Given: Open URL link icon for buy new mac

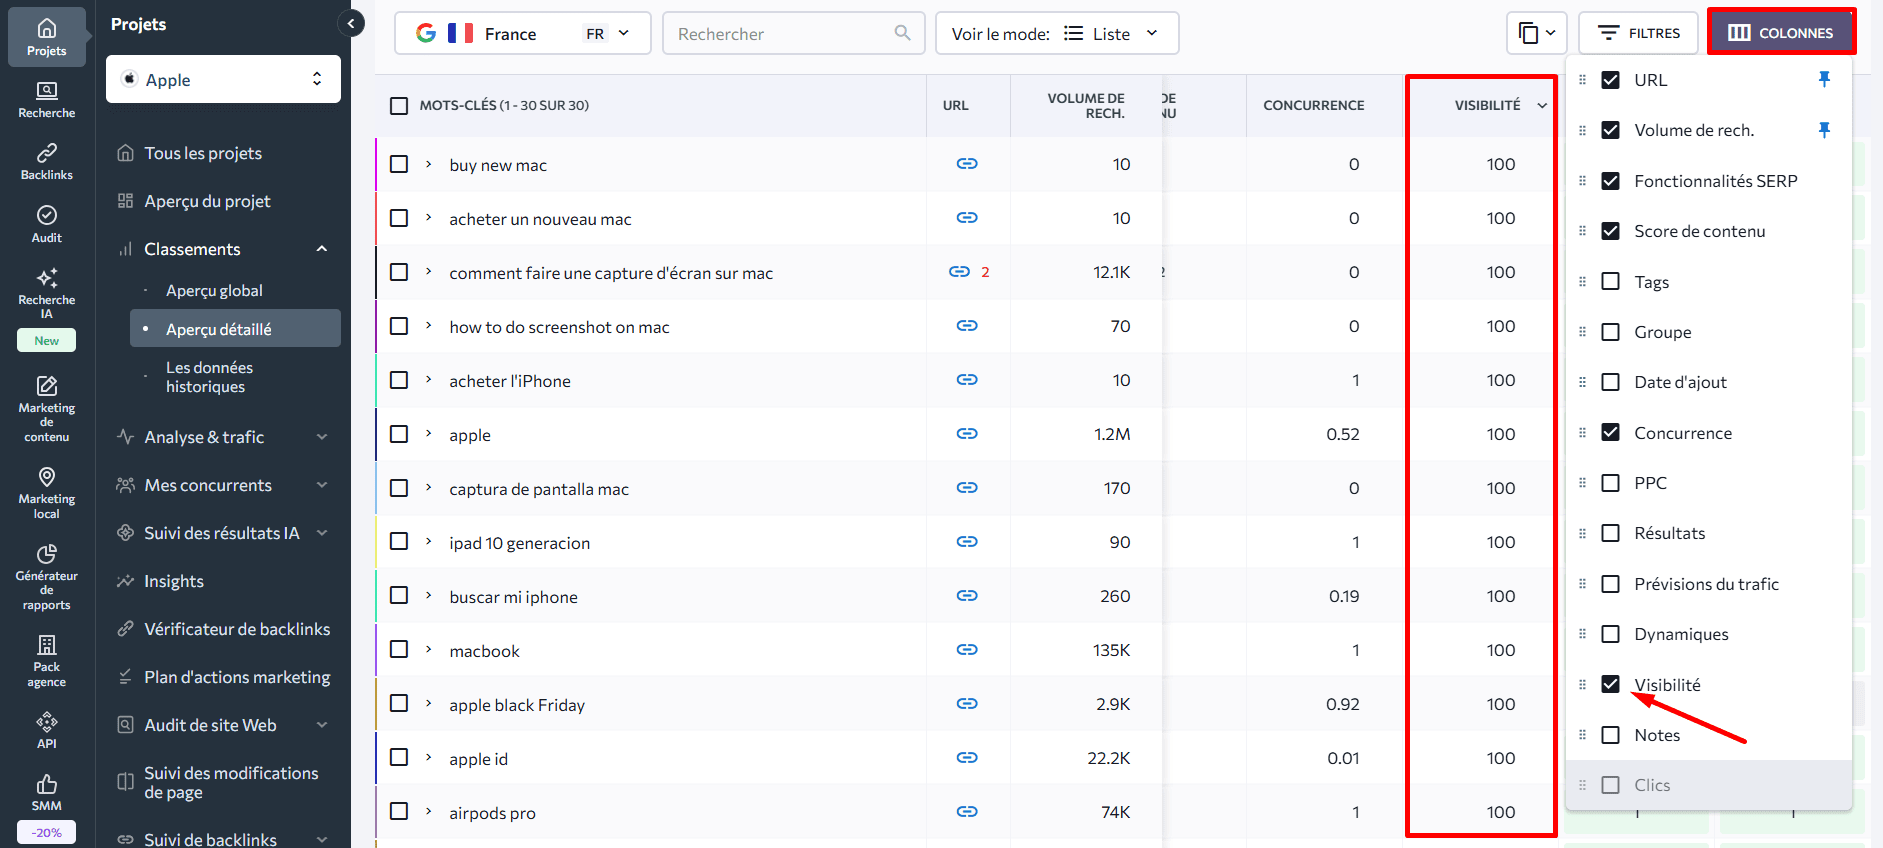Looking at the screenshot, I should point(967,164).
